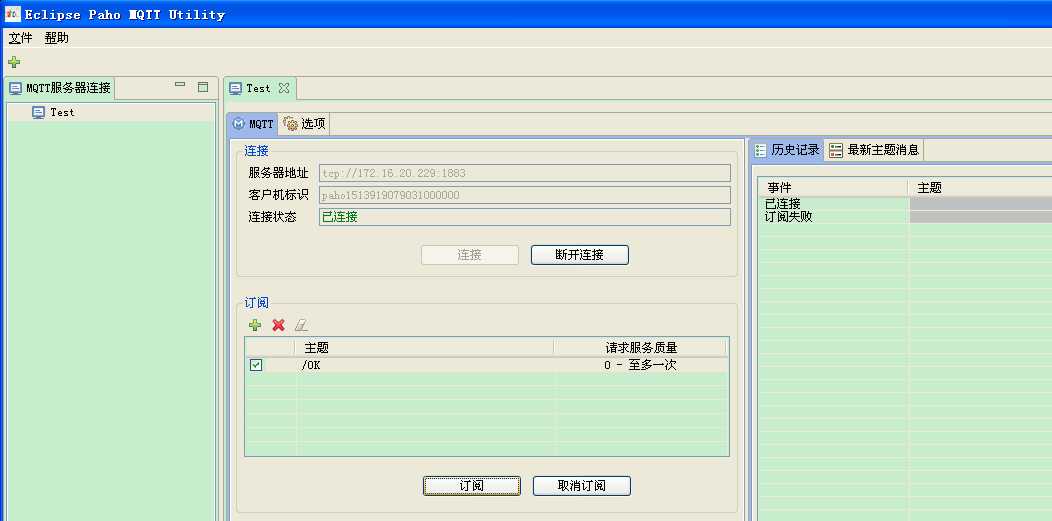This screenshot has width=1052, height=521.
Task: Open the 文件 menu
Action: tap(20, 38)
